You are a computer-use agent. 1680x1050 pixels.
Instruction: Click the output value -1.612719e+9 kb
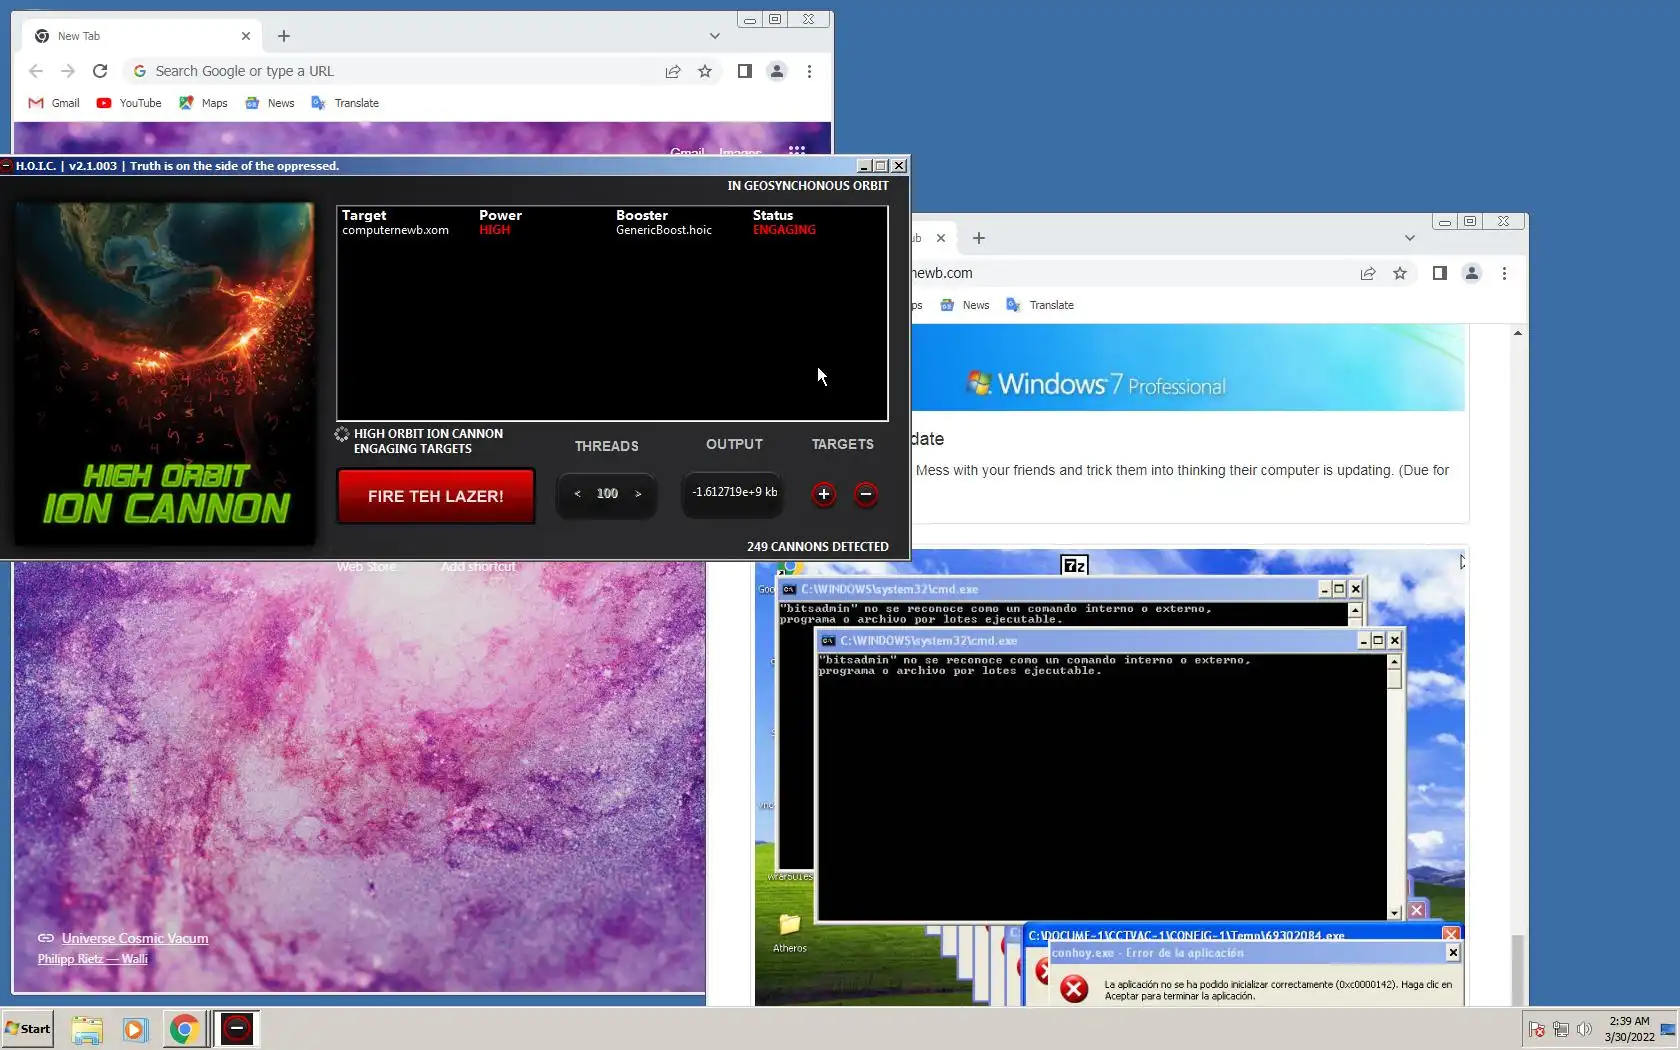tap(734, 492)
